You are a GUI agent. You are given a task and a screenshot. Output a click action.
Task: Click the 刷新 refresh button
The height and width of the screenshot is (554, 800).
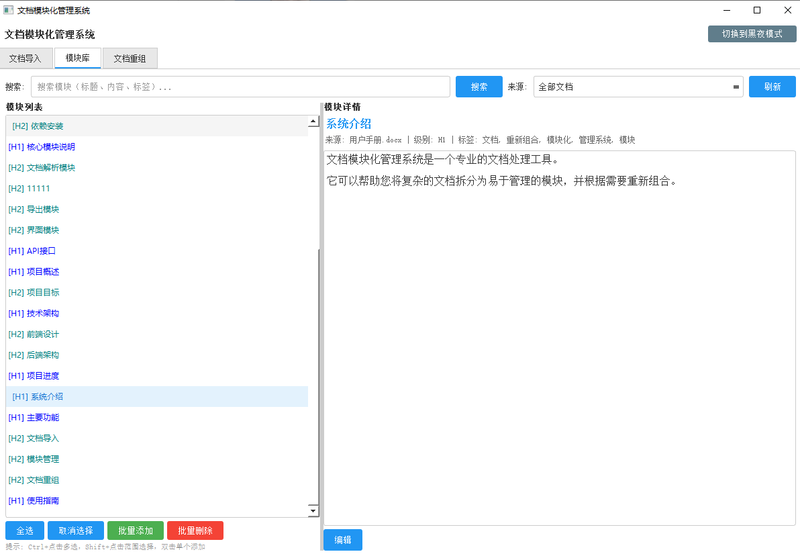pyautogui.click(x=771, y=87)
